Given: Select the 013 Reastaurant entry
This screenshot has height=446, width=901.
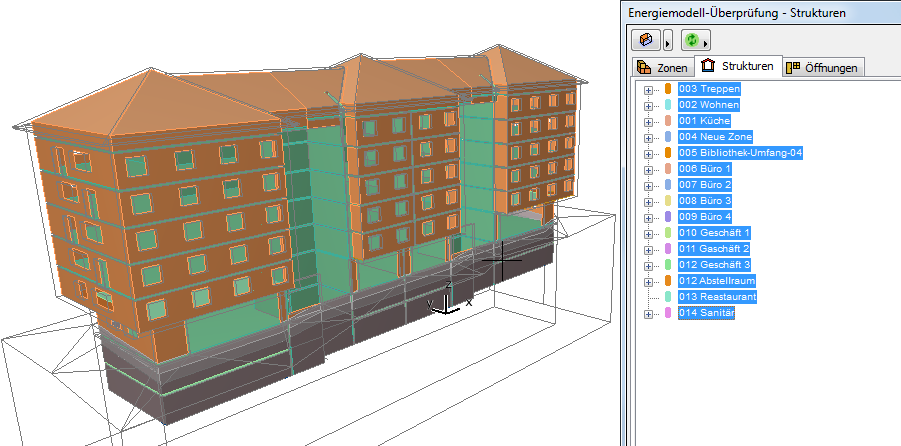Looking at the screenshot, I should (x=718, y=297).
